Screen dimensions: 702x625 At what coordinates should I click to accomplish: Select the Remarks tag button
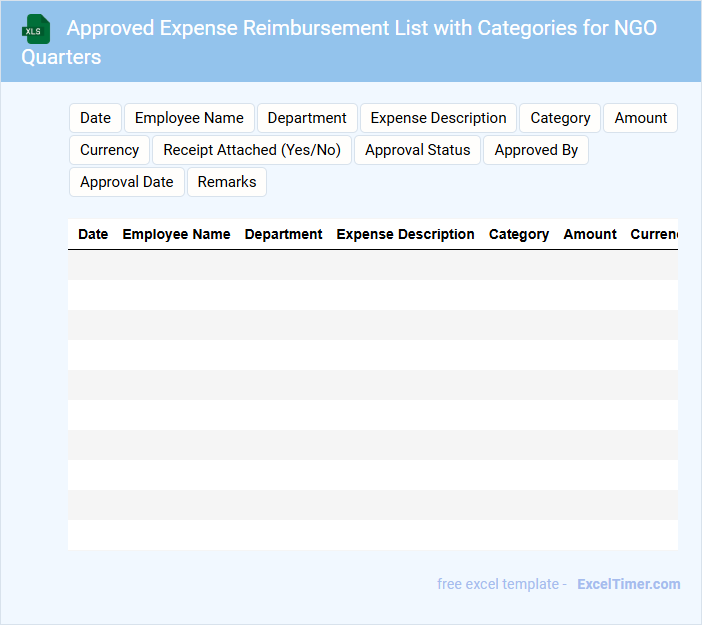point(227,182)
